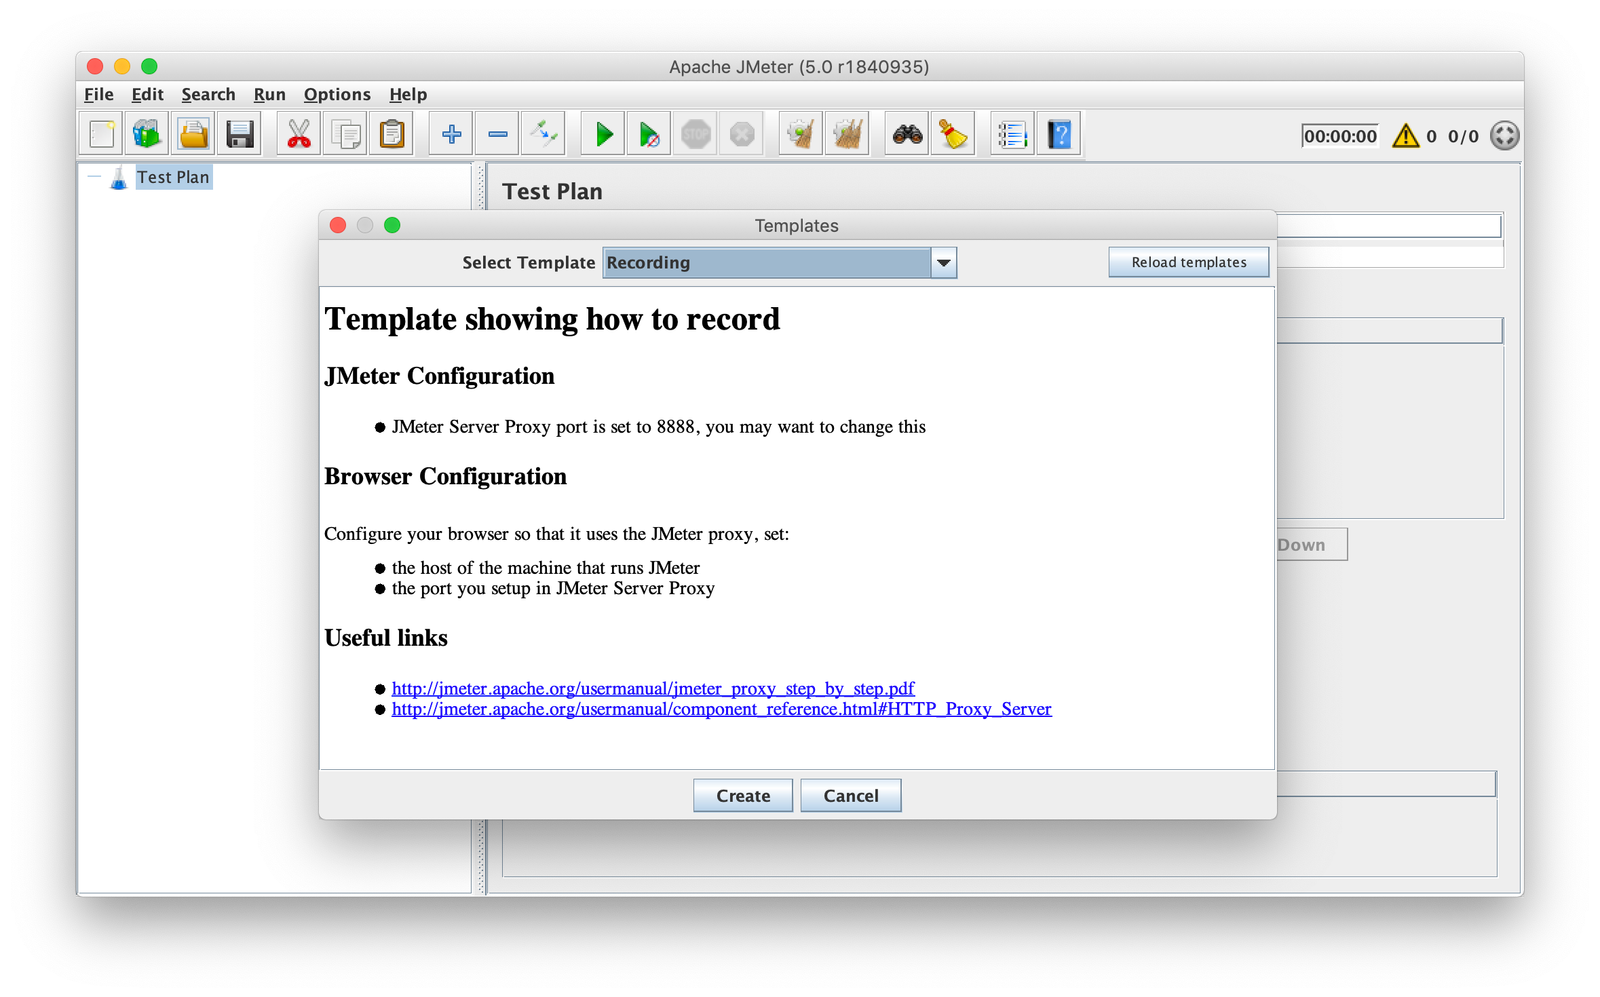Click the 0/0 thread count text
This screenshot has height=997, width=1600.
[x=1463, y=136]
